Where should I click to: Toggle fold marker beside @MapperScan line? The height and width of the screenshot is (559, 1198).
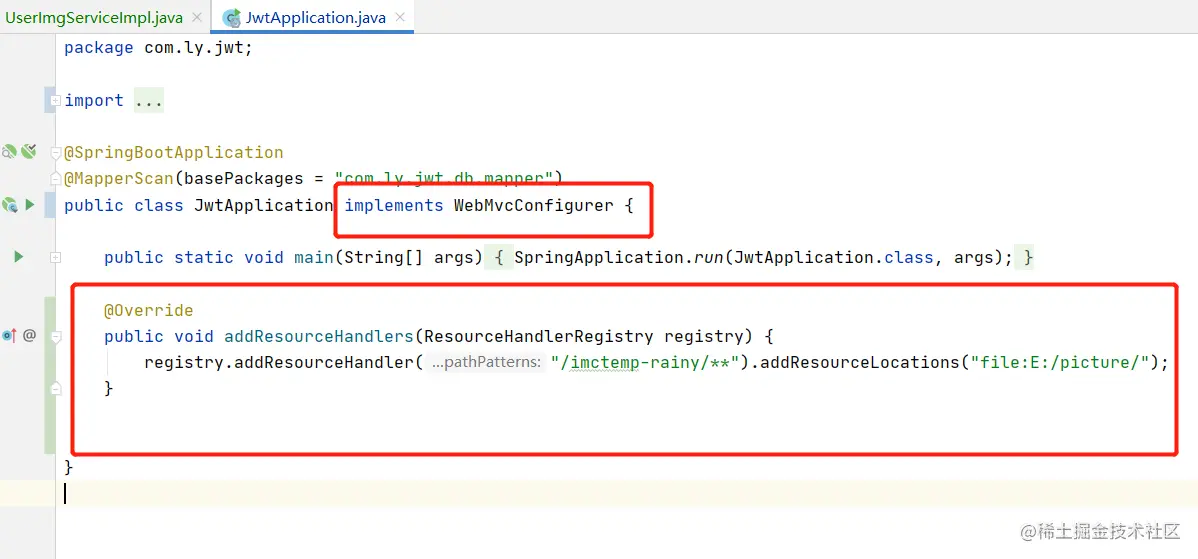tap(55, 179)
